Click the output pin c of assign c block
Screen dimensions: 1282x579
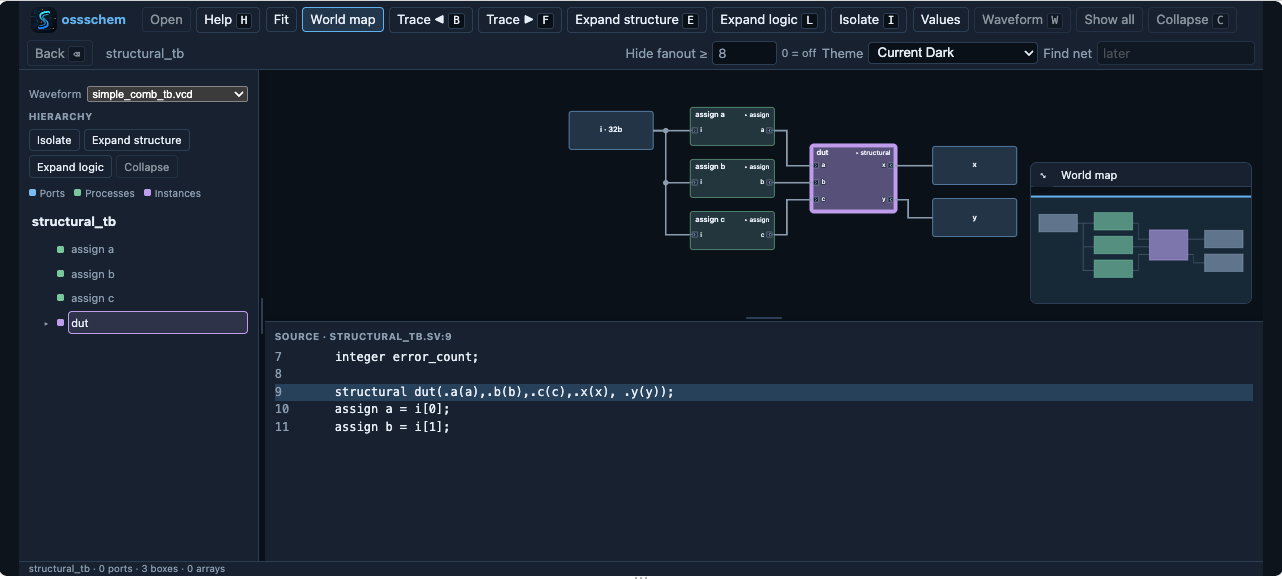pyautogui.click(x=769, y=235)
